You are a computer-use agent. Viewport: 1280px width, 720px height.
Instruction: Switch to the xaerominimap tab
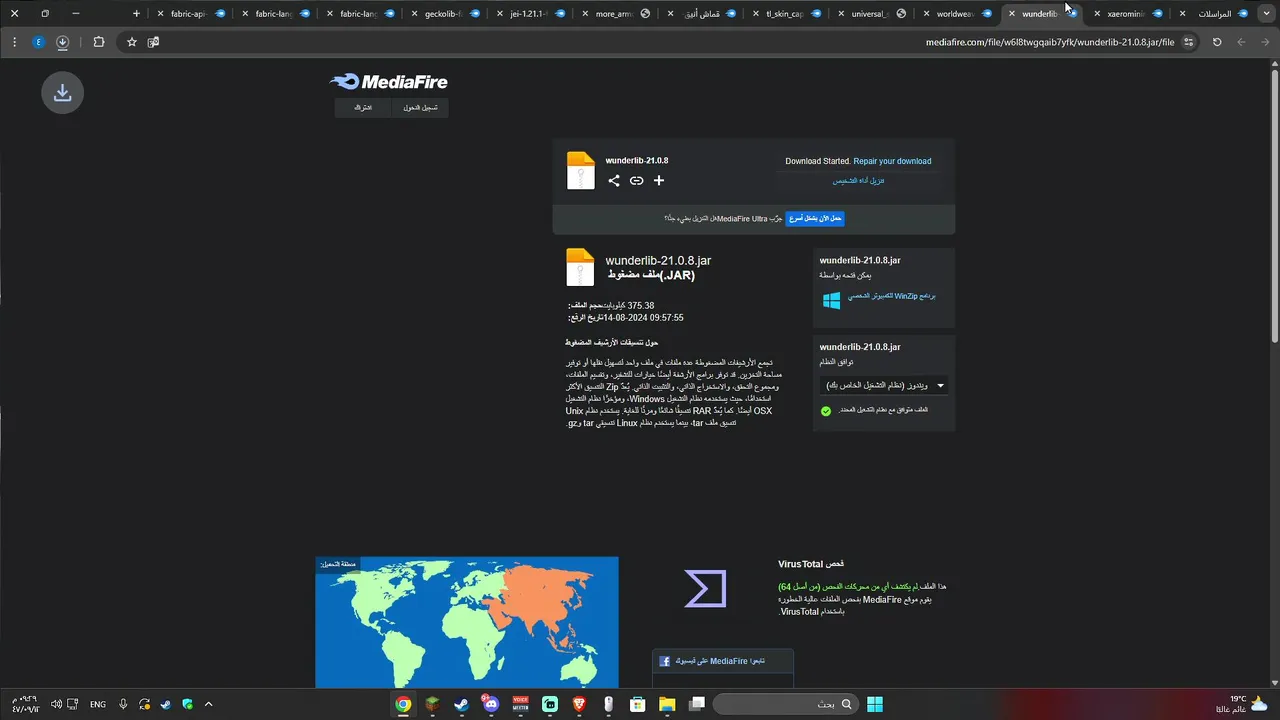(1126, 14)
